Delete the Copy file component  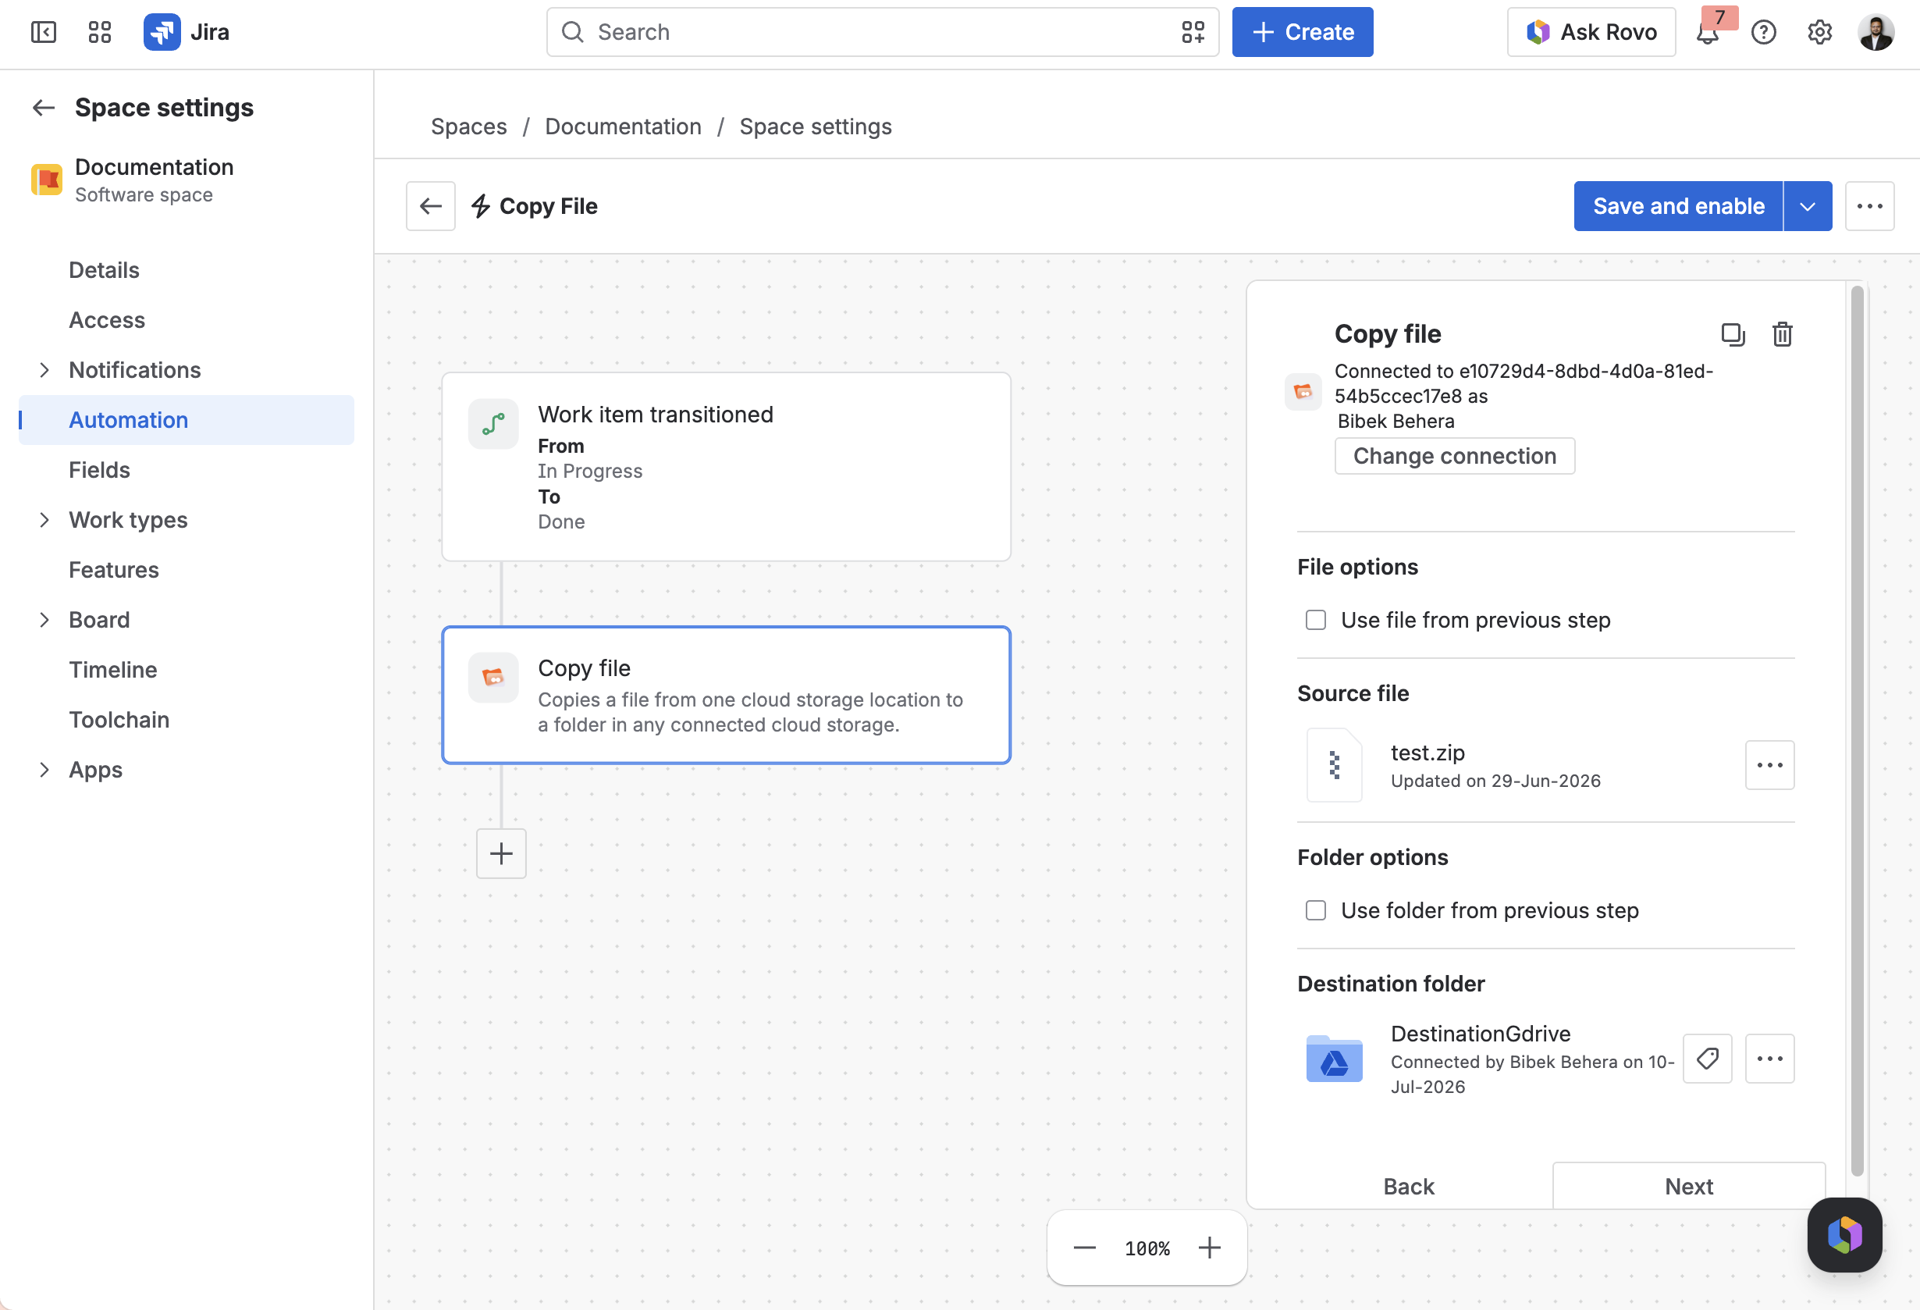pyautogui.click(x=1782, y=334)
